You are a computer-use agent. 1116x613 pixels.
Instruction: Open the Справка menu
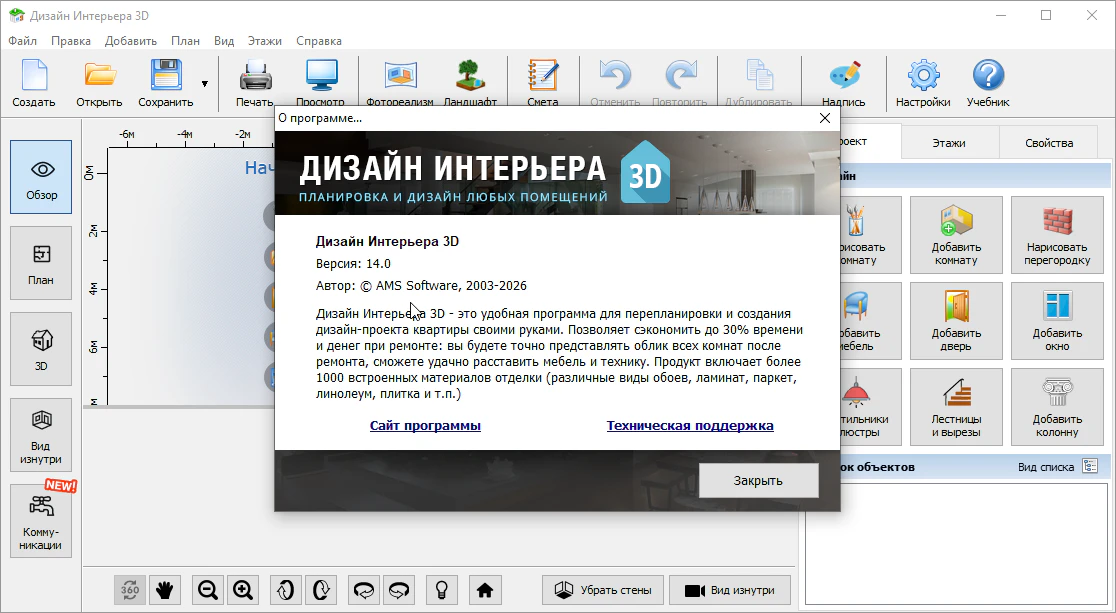coord(319,41)
